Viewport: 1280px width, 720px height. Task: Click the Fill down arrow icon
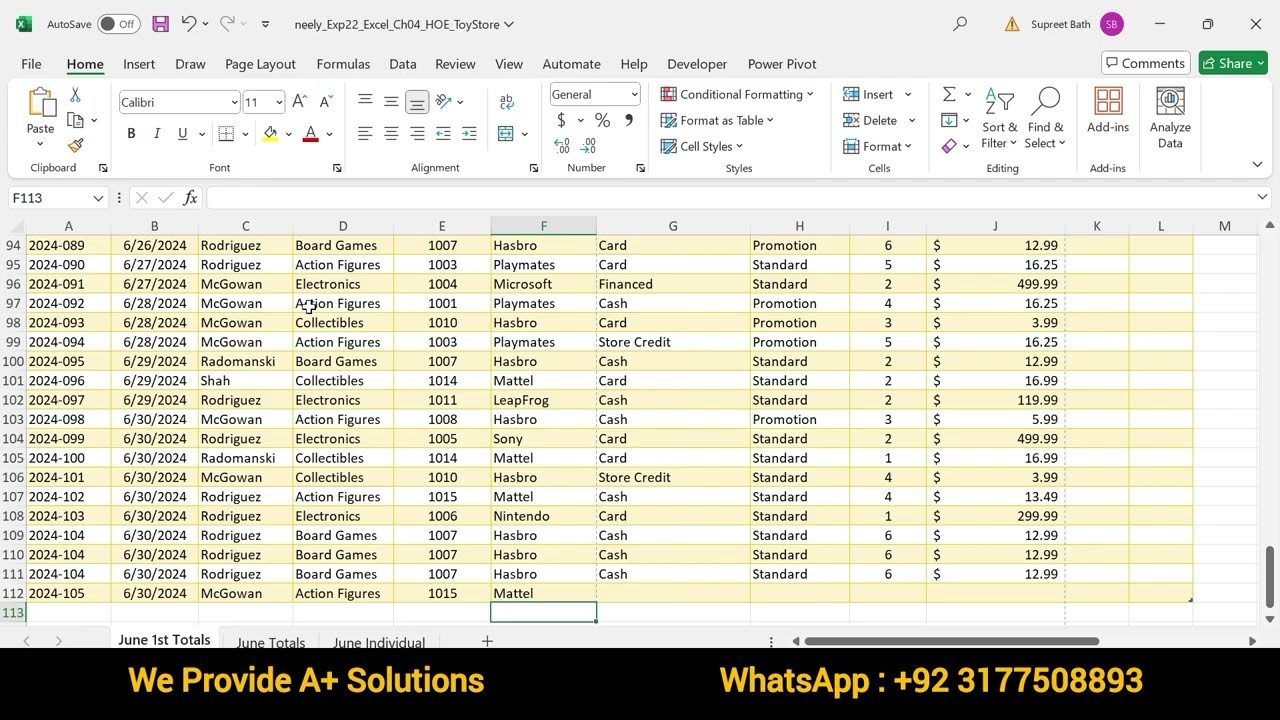click(949, 120)
